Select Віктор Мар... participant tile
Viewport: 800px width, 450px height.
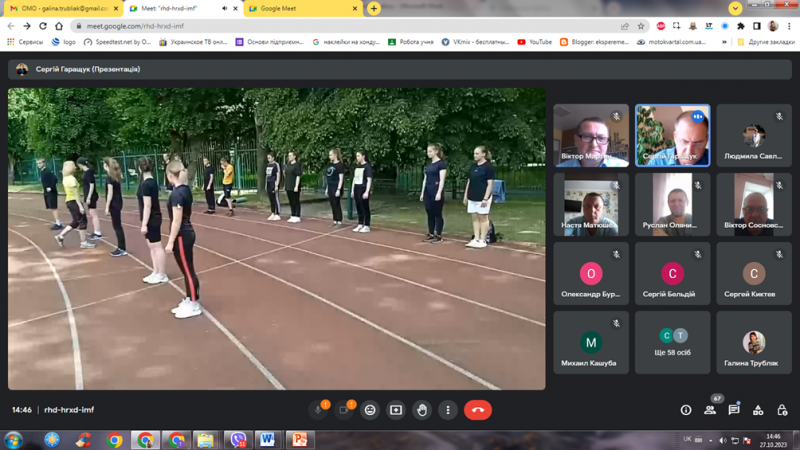point(591,135)
